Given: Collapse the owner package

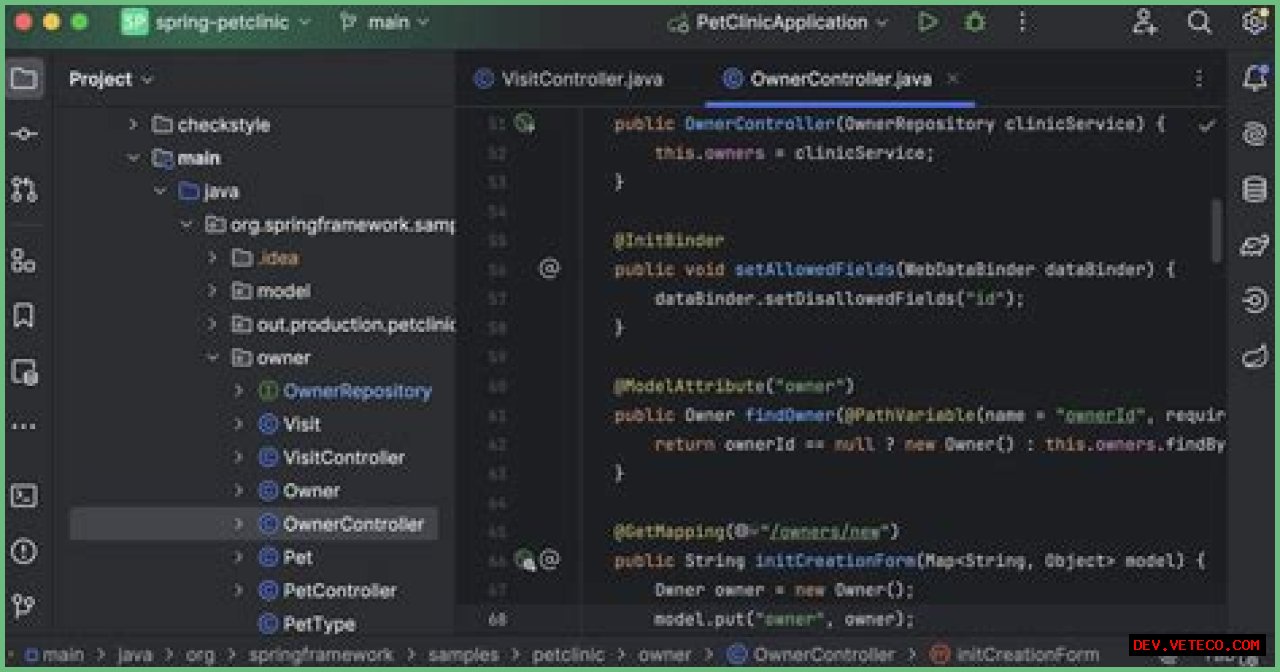Looking at the screenshot, I should click(212, 358).
